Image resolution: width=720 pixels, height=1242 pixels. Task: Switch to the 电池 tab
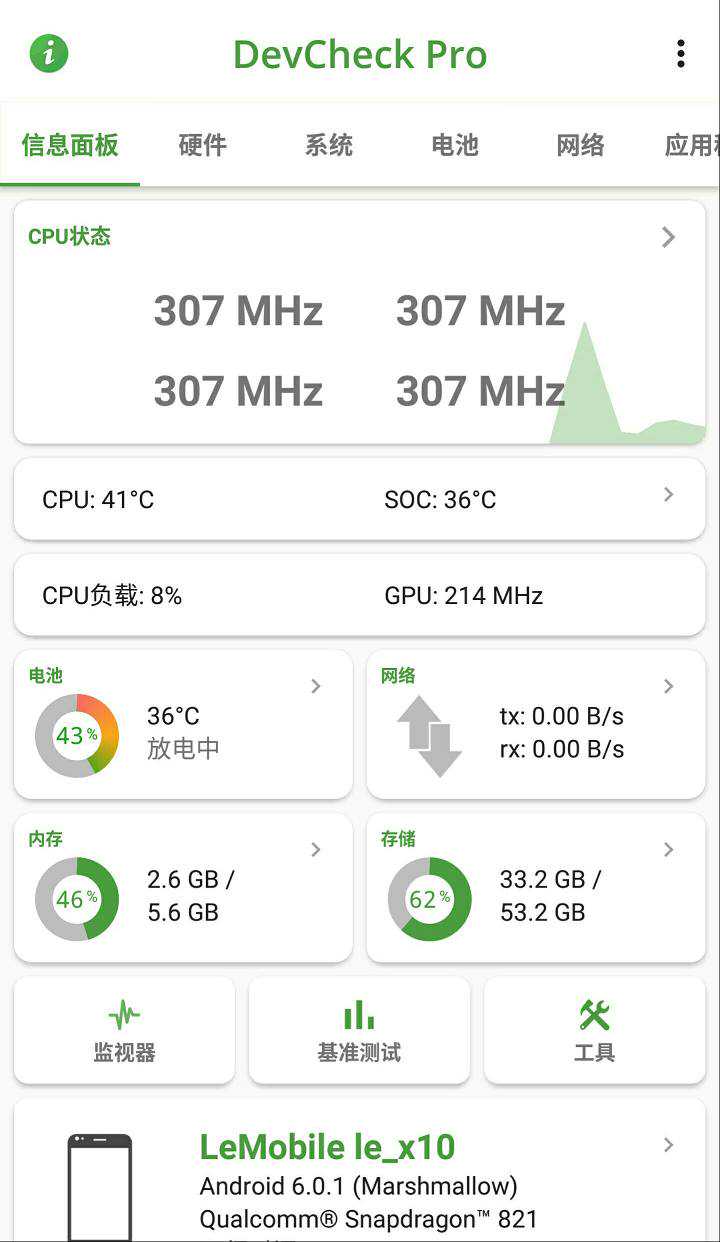click(455, 146)
